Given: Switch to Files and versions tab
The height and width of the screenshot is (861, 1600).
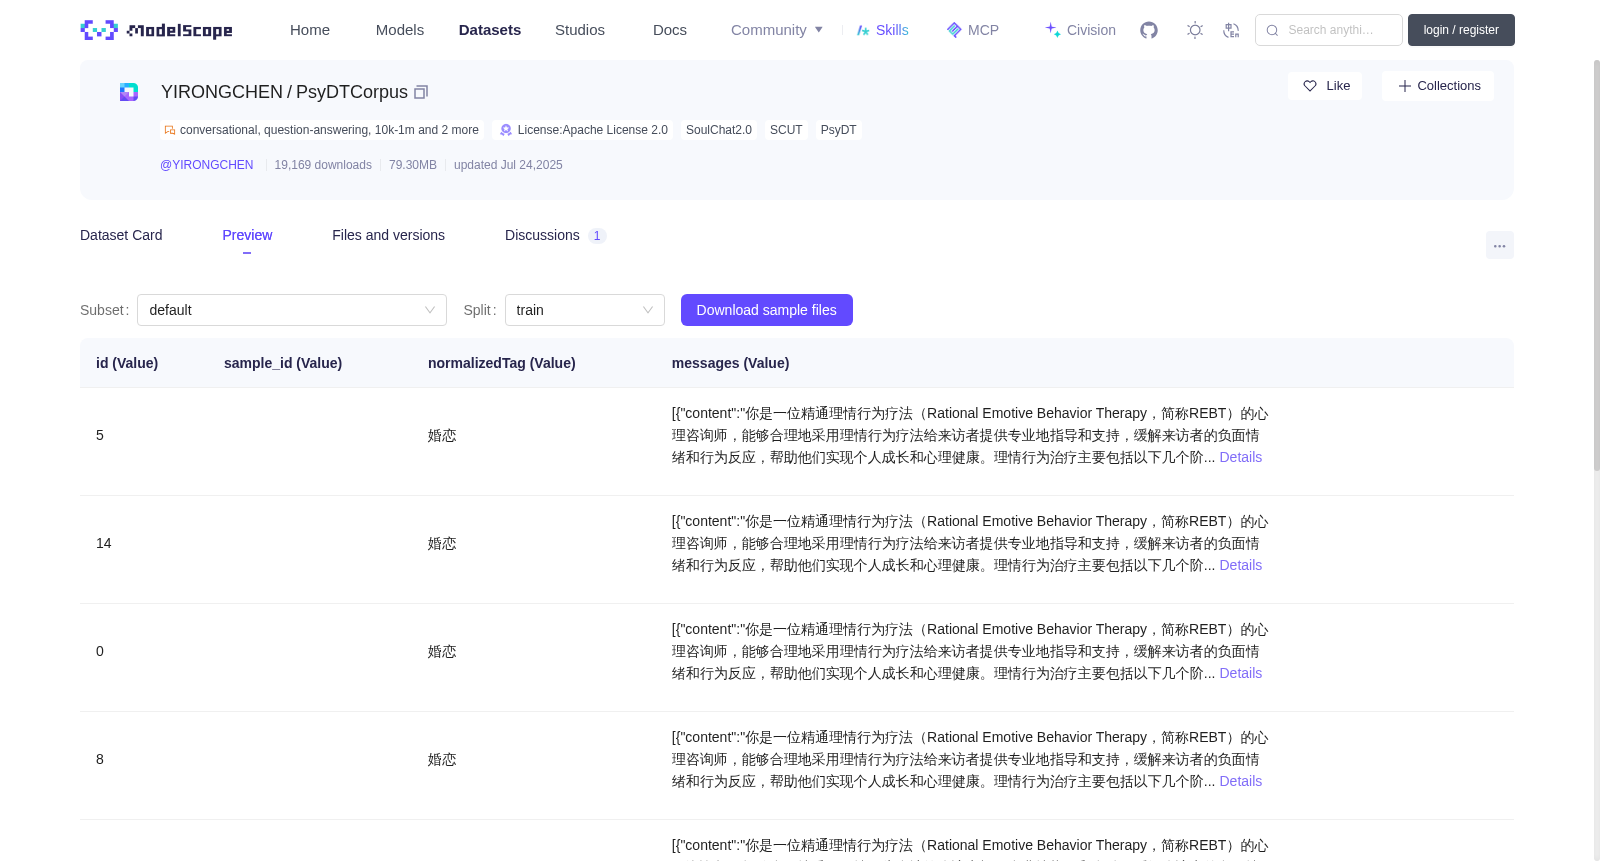Looking at the screenshot, I should (388, 235).
